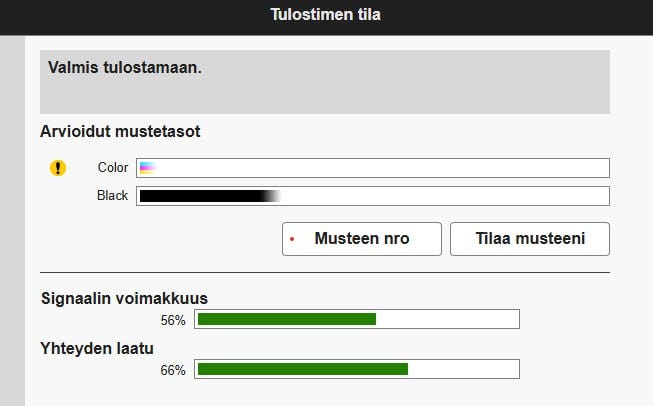Select the Tulostimen tila title
Image resolution: width=653 pixels, height=406 pixels.
point(325,15)
